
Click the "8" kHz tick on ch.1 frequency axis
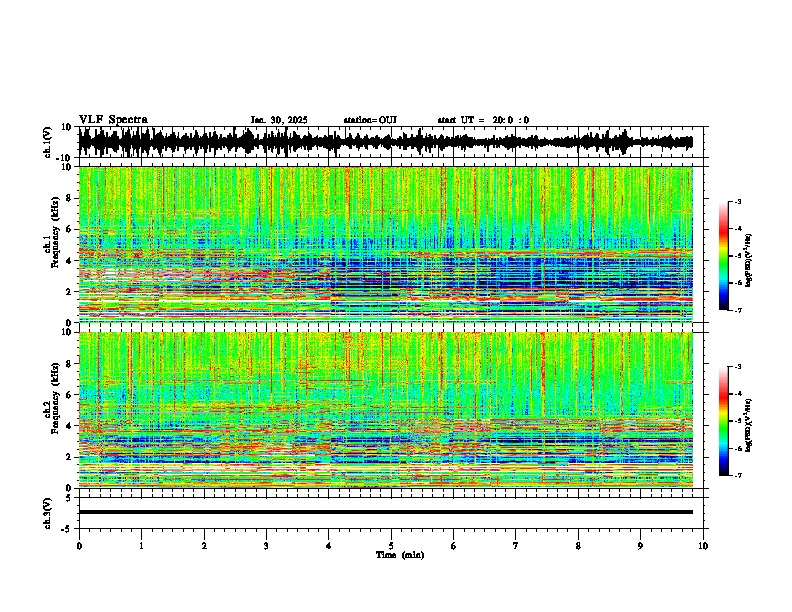pyautogui.click(x=69, y=198)
